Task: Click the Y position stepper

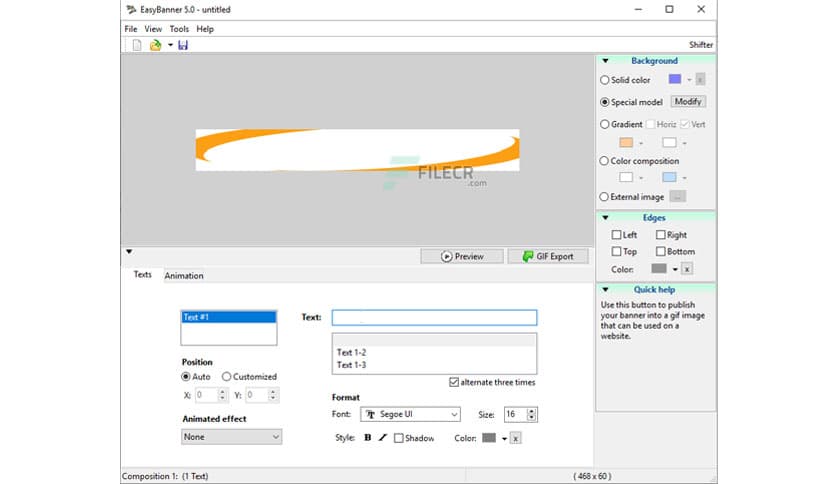Action: [272, 395]
